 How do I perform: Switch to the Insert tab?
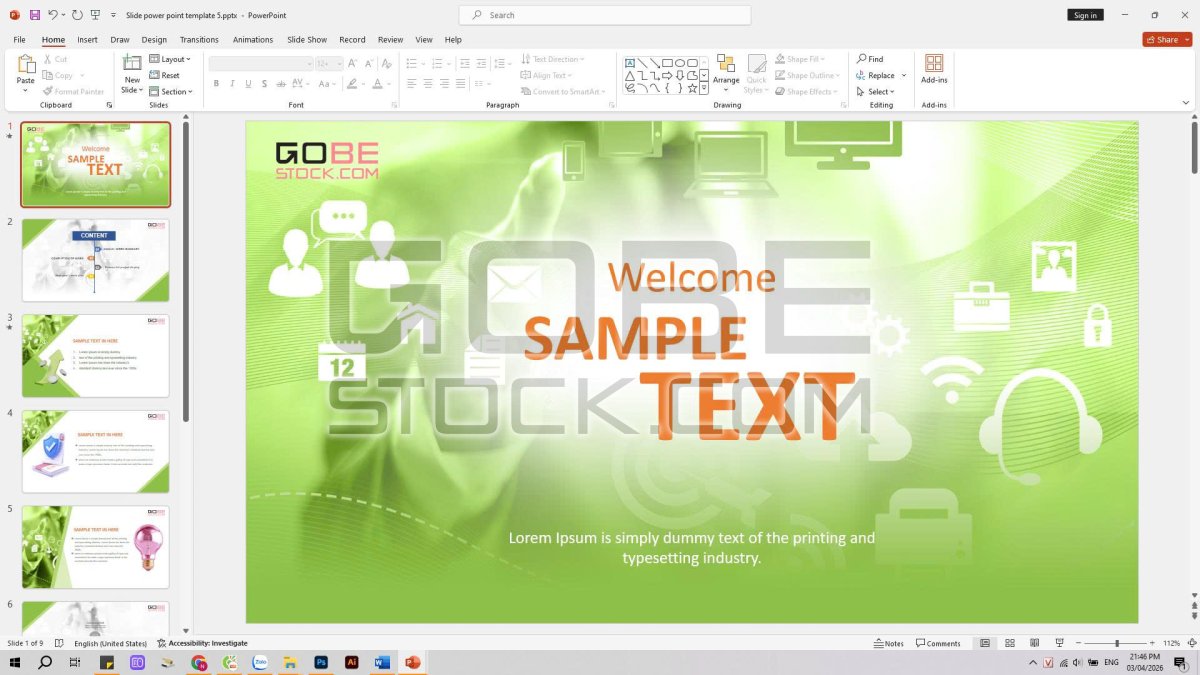[x=88, y=39]
